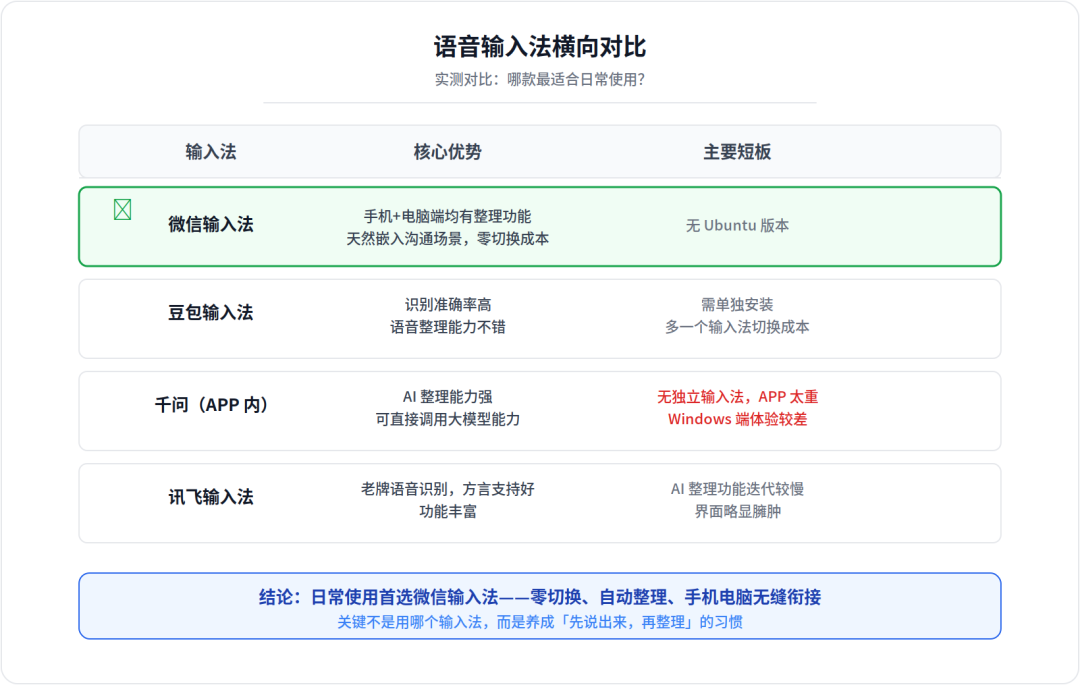1080x685 pixels.
Task: Click the text 识别准确率高
Action: [448, 304]
